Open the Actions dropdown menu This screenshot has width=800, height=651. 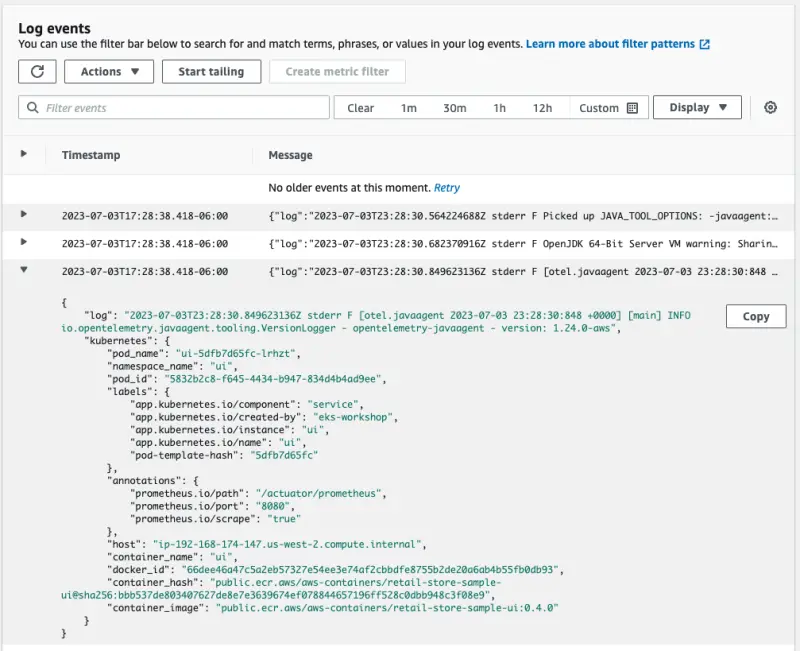(x=109, y=71)
